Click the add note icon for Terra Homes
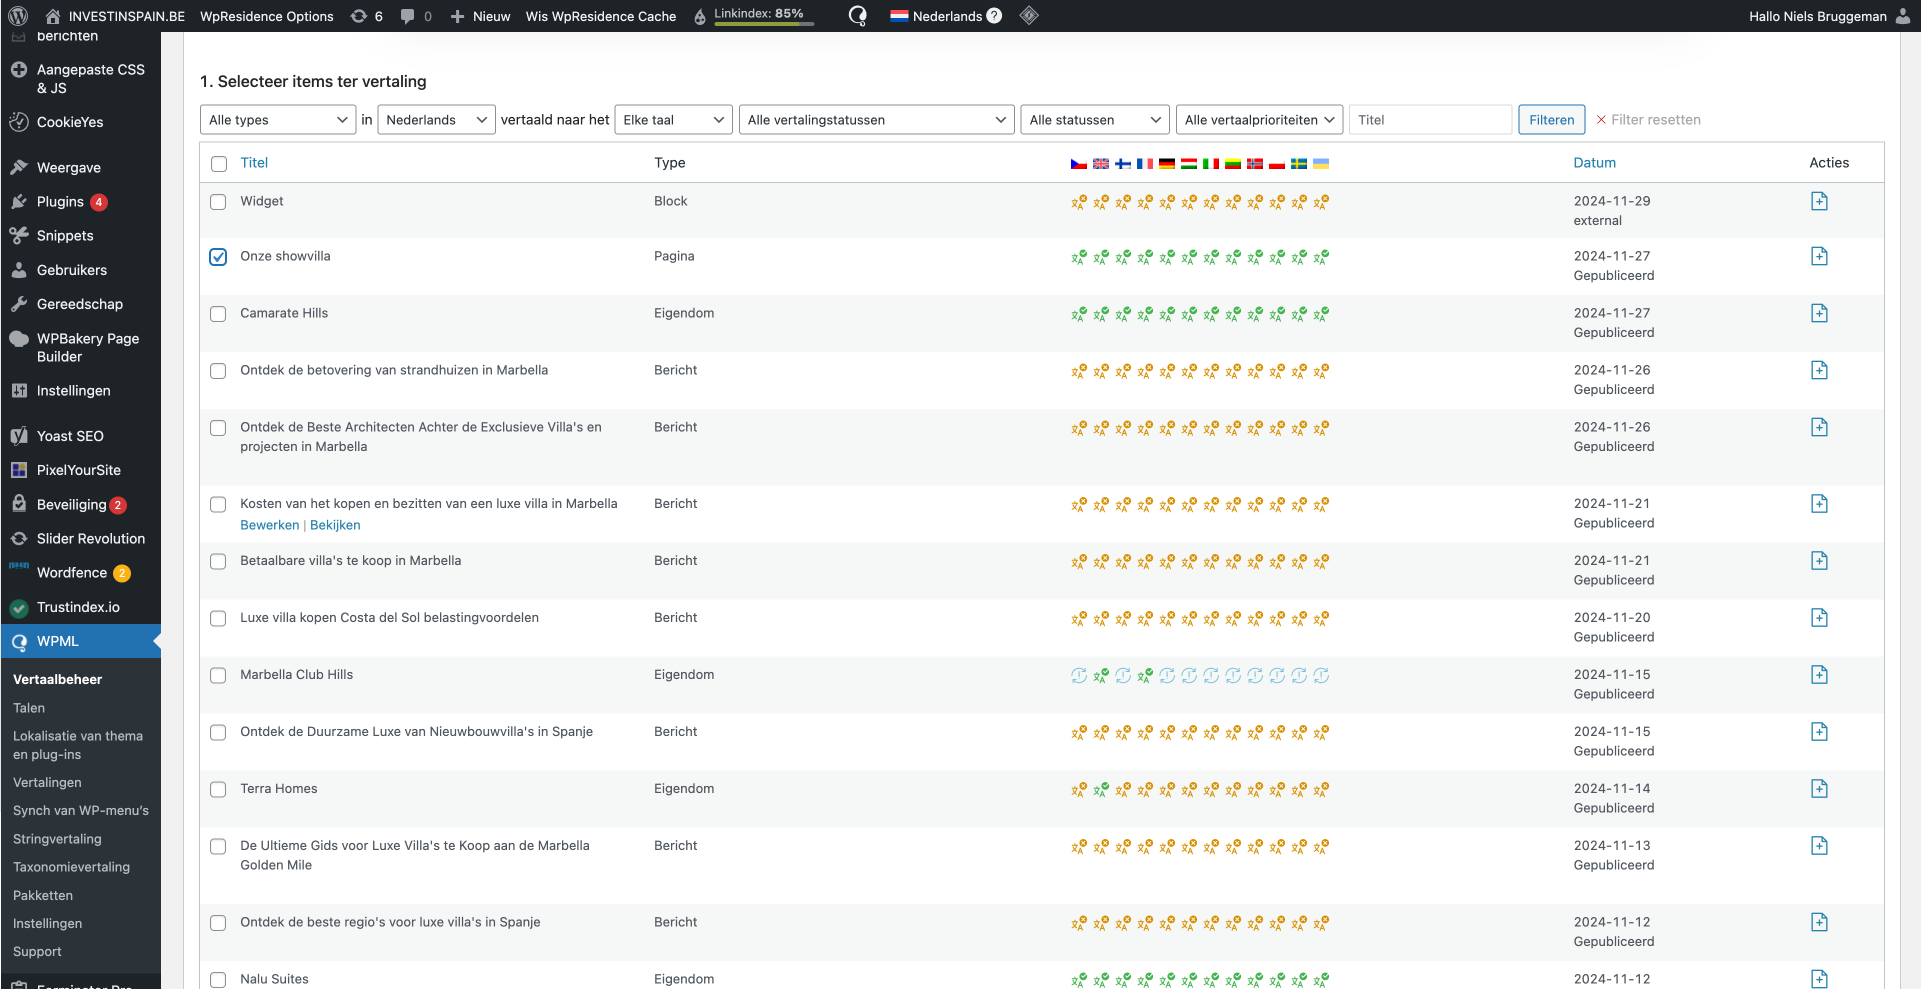1921x989 pixels. [1819, 789]
